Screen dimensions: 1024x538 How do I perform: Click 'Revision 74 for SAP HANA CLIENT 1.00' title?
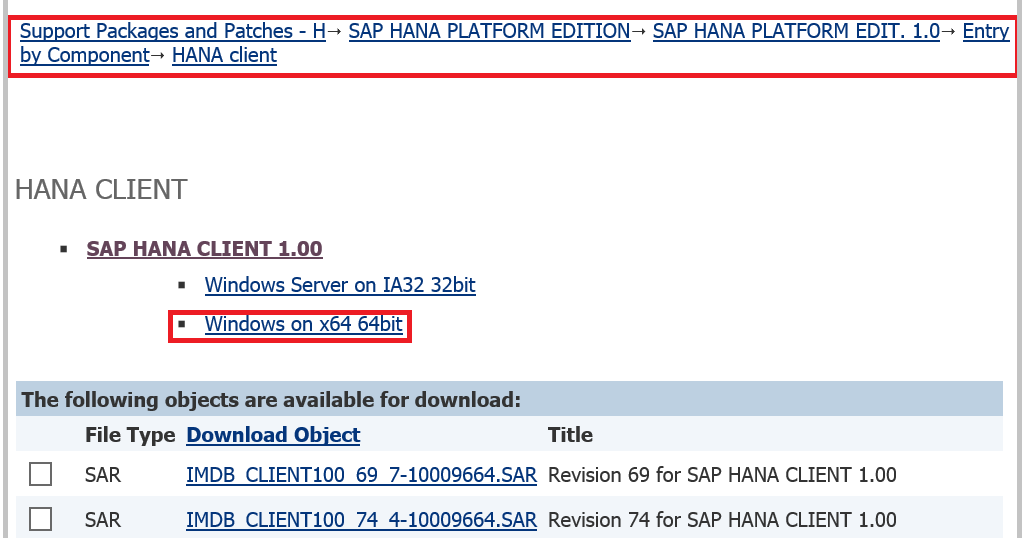722,520
